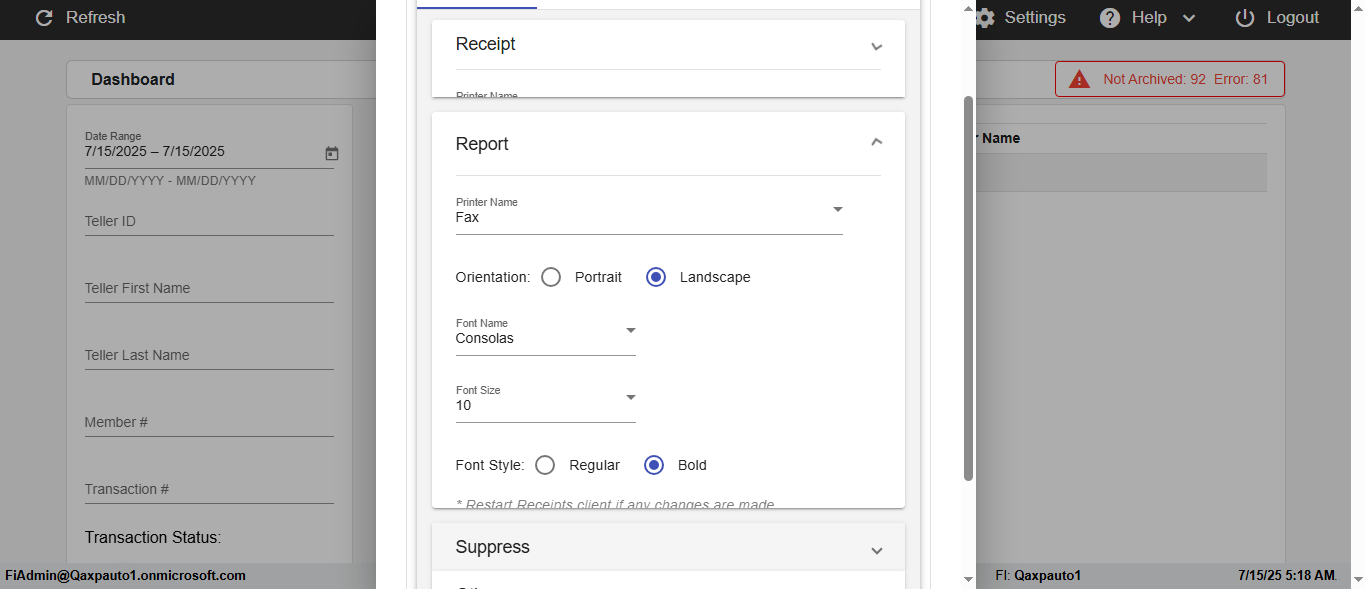The width and height of the screenshot is (1366, 589).
Task: Expand the Help menu chevron
Action: point(1189,18)
